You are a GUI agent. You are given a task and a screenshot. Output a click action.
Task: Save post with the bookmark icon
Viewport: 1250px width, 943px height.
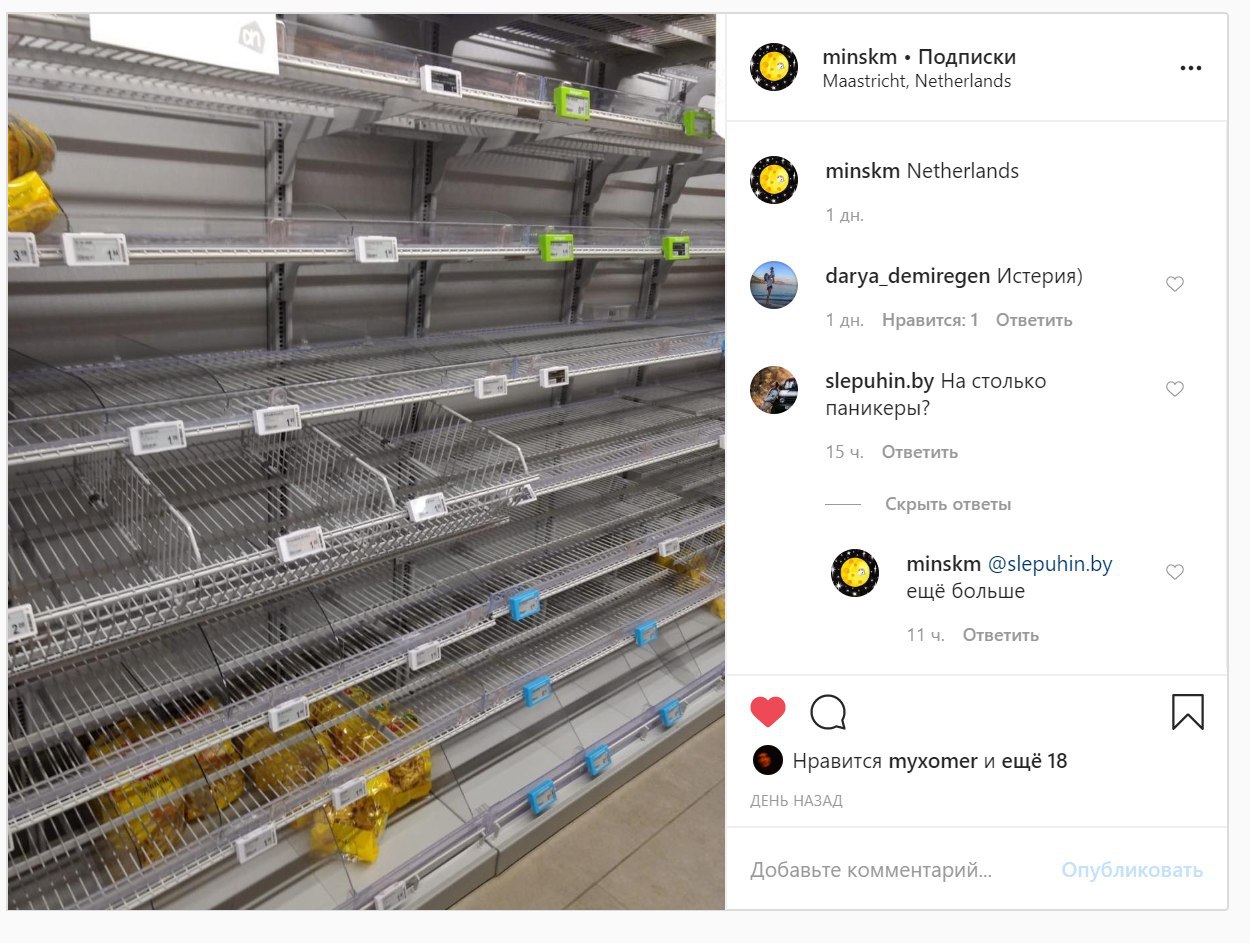[x=1187, y=712]
